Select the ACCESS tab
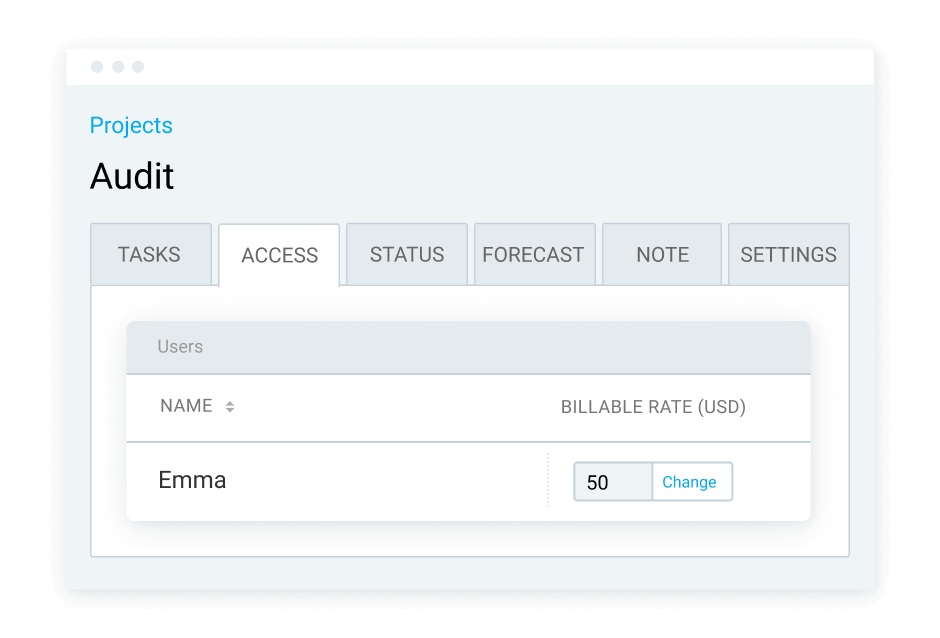The width and height of the screenshot is (940, 638). tap(278, 254)
